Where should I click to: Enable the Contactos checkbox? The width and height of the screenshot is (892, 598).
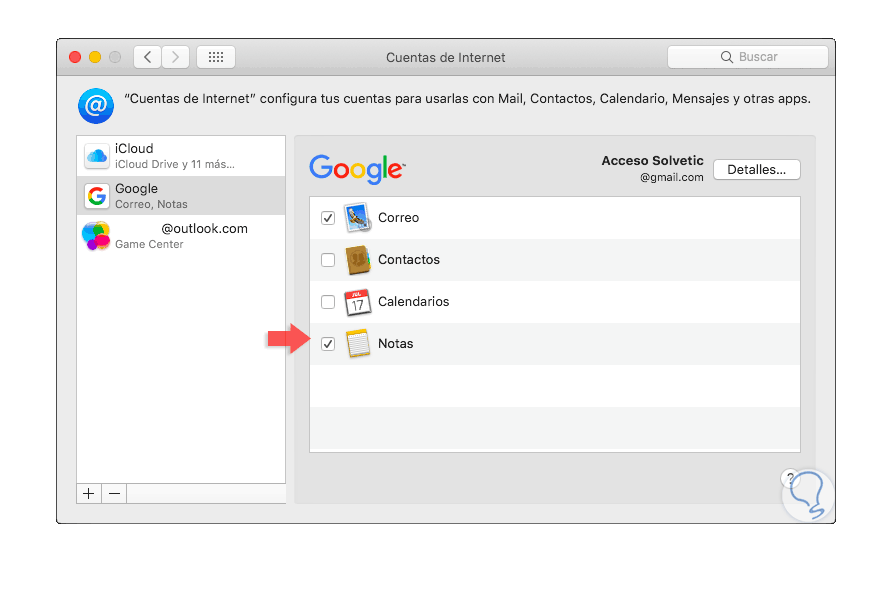pyautogui.click(x=328, y=260)
